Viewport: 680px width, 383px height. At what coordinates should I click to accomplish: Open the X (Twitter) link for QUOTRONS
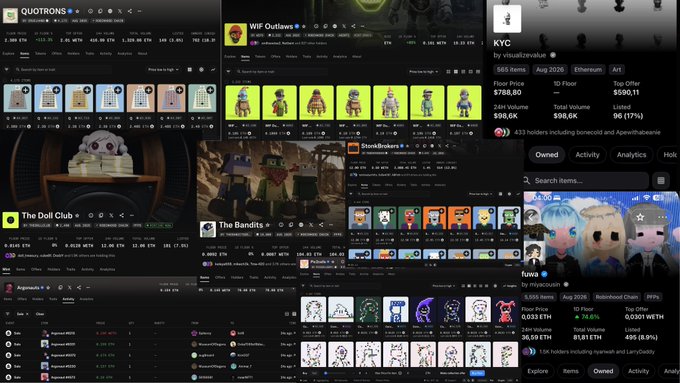120,11
